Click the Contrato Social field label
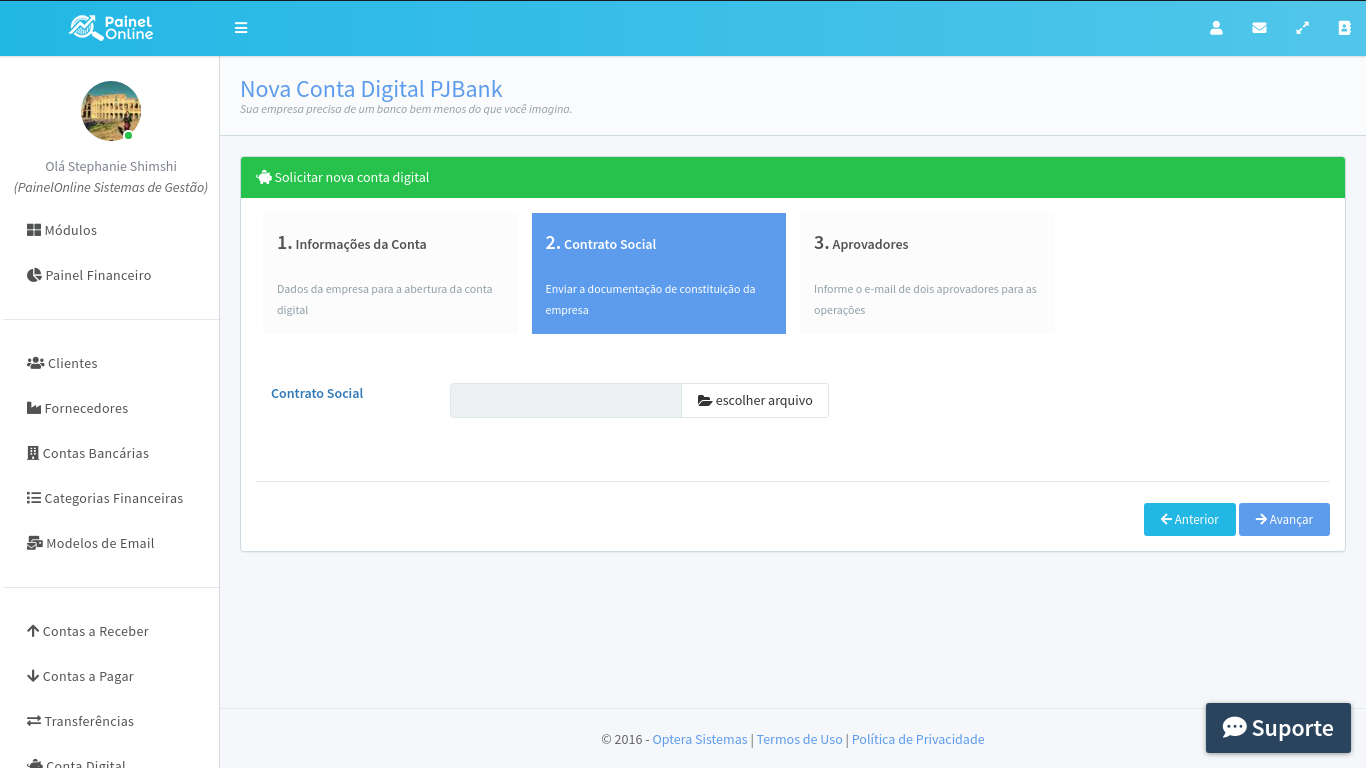This screenshot has width=1366, height=768. [x=317, y=393]
